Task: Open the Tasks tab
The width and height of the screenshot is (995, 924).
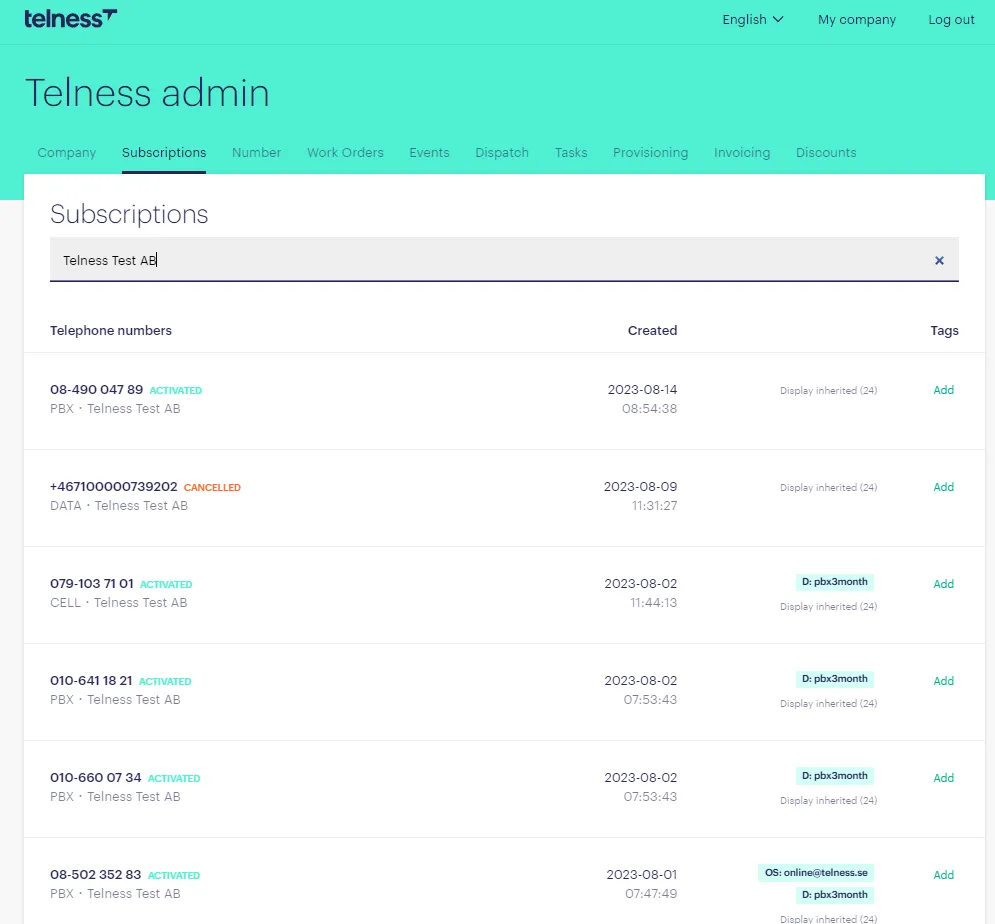Action: click(570, 152)
